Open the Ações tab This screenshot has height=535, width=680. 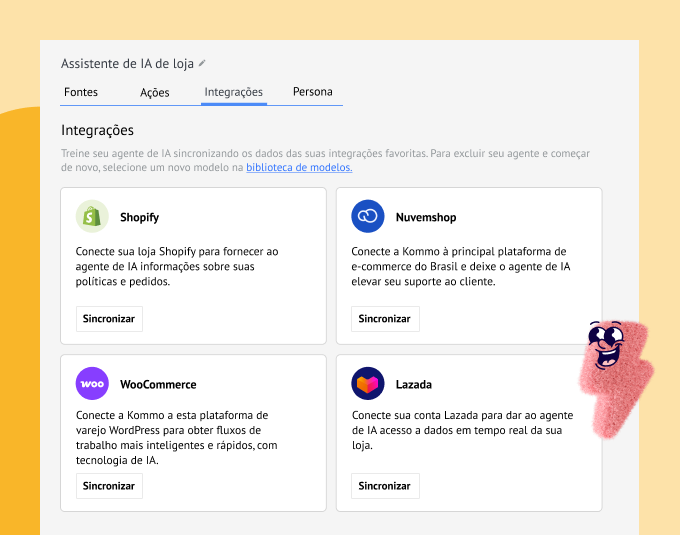tap(155, 92)
